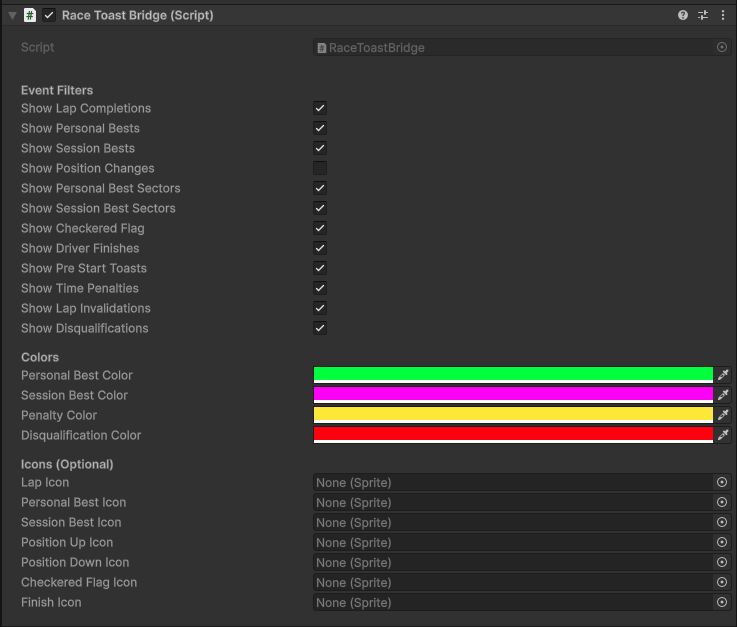This screenshot has width=737, height=627.
Task: Click eyedropper for Penalty Color
Action: tap(723, 415)
